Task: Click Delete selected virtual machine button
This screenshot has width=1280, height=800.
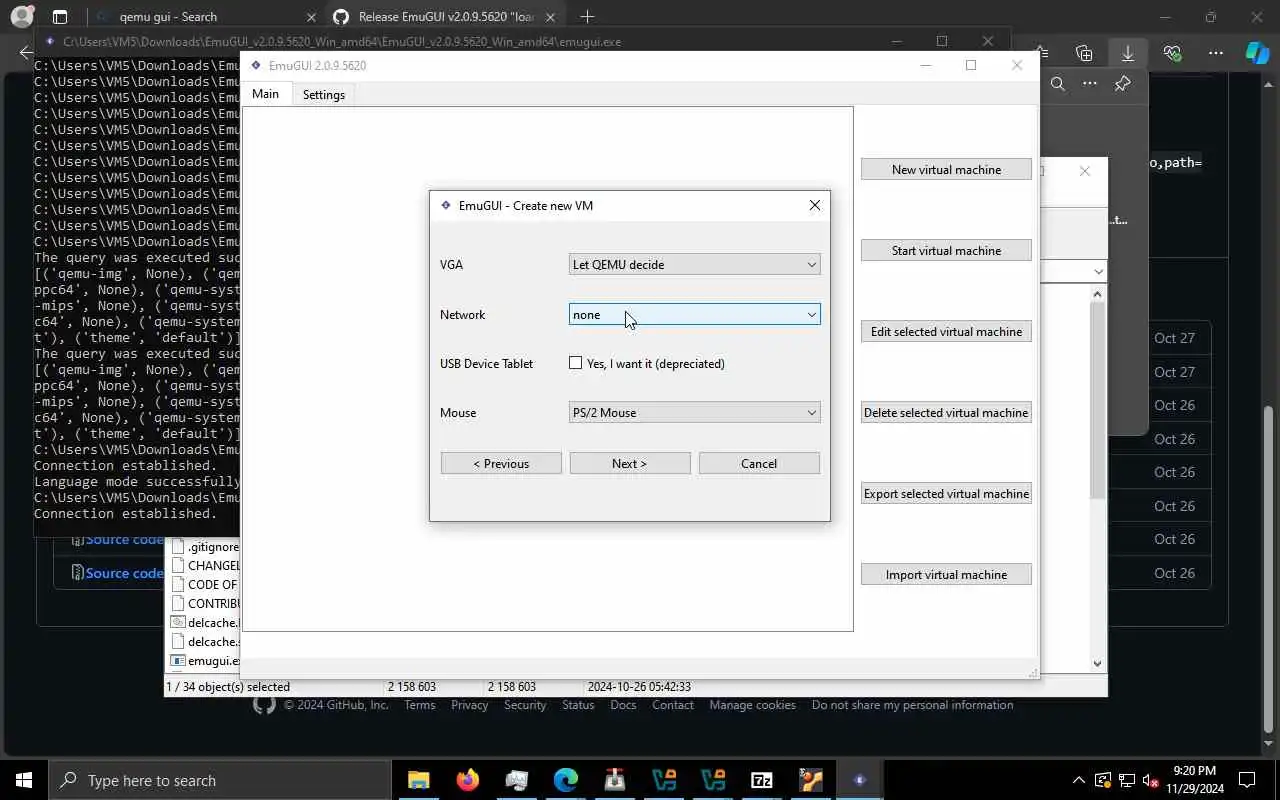Action: pos(946,412)
